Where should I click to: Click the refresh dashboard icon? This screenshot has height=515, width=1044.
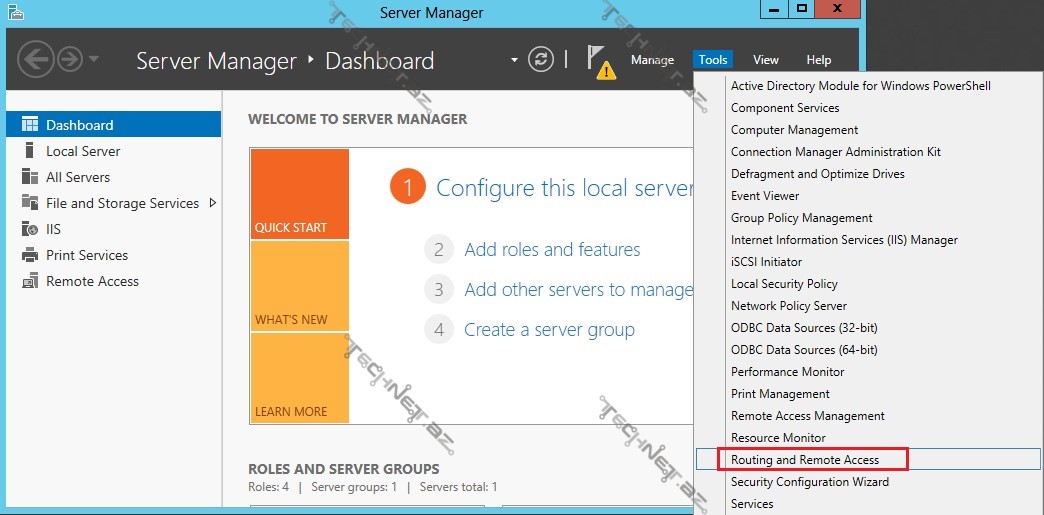tap(541, 59)
